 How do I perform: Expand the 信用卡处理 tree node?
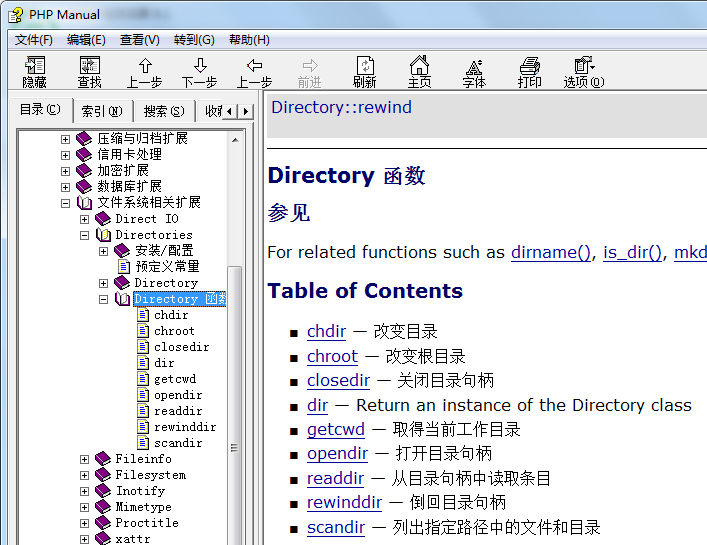(65, 156)
